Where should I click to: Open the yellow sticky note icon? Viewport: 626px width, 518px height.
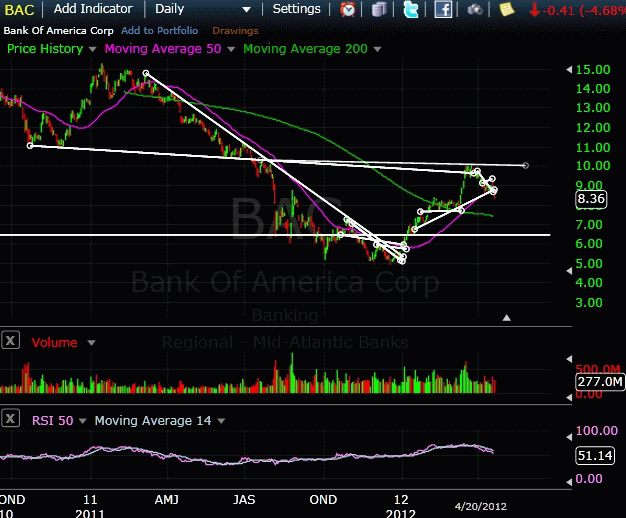point(507,10)
